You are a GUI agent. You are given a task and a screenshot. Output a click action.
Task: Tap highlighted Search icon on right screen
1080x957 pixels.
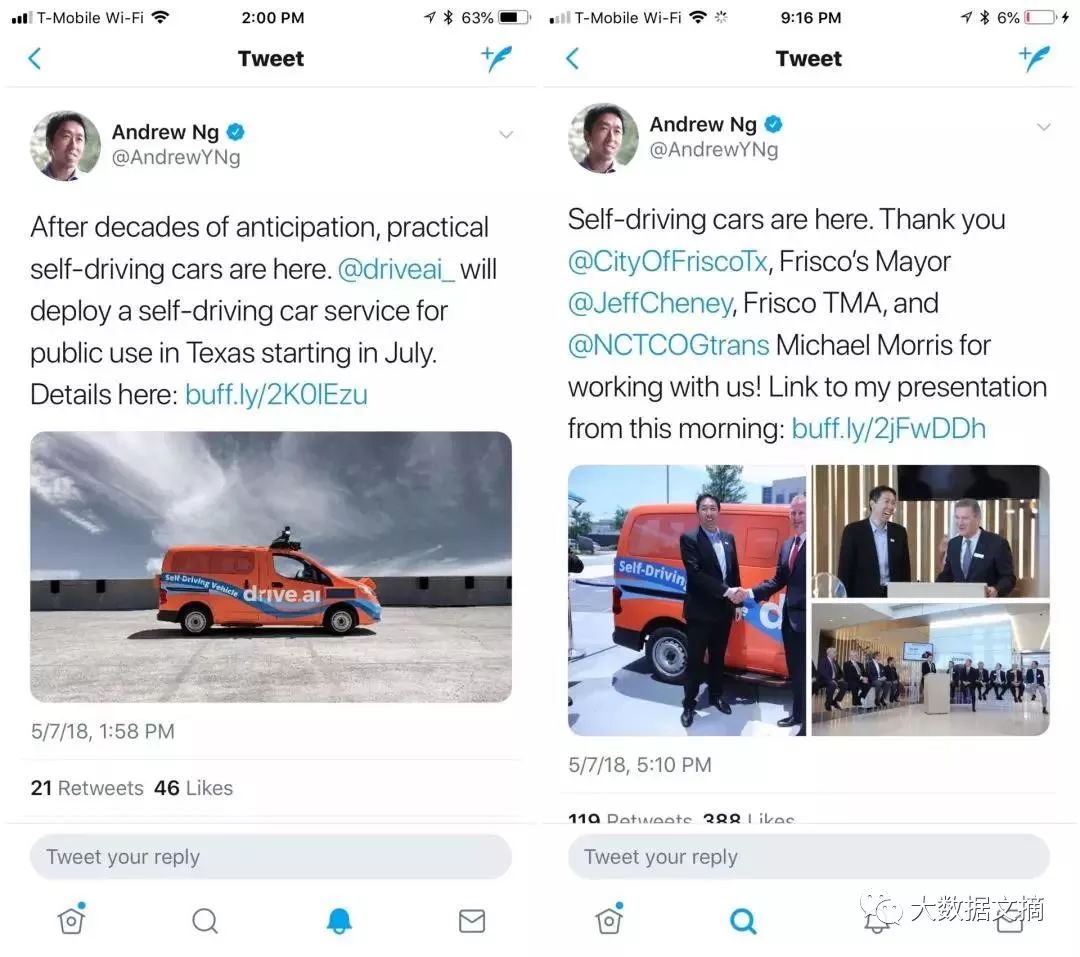pos(743,920)
